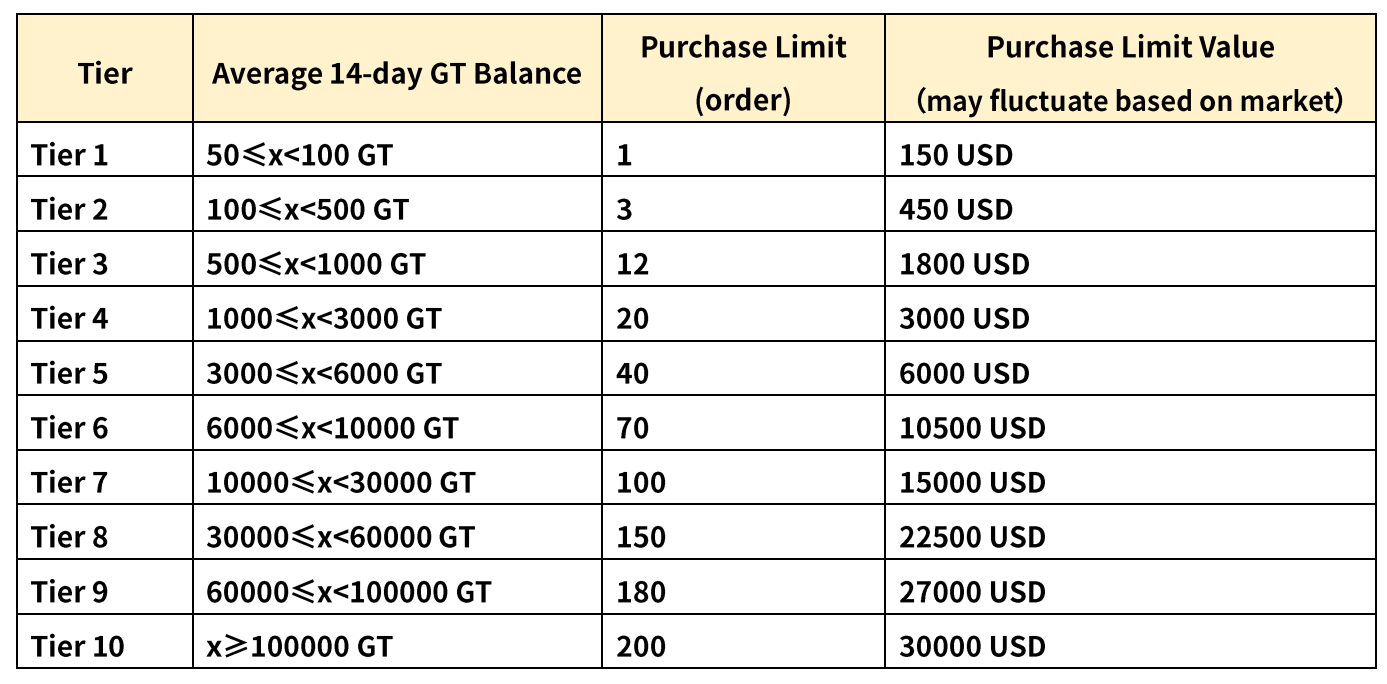The image size is (1387, 684).
Task: Click the 180 order limit cell
Action: click(x=641, y=592)
